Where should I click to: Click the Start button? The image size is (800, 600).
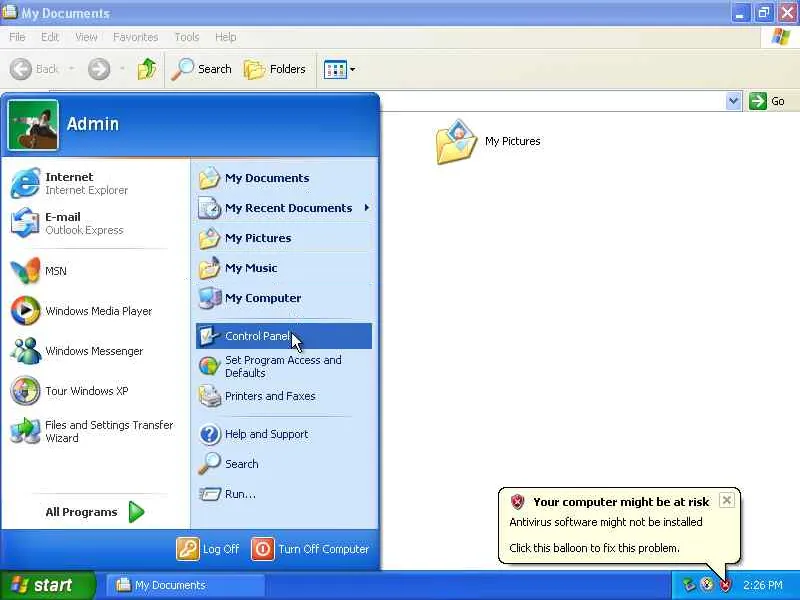pyautogui.click(x=47, y=585)
